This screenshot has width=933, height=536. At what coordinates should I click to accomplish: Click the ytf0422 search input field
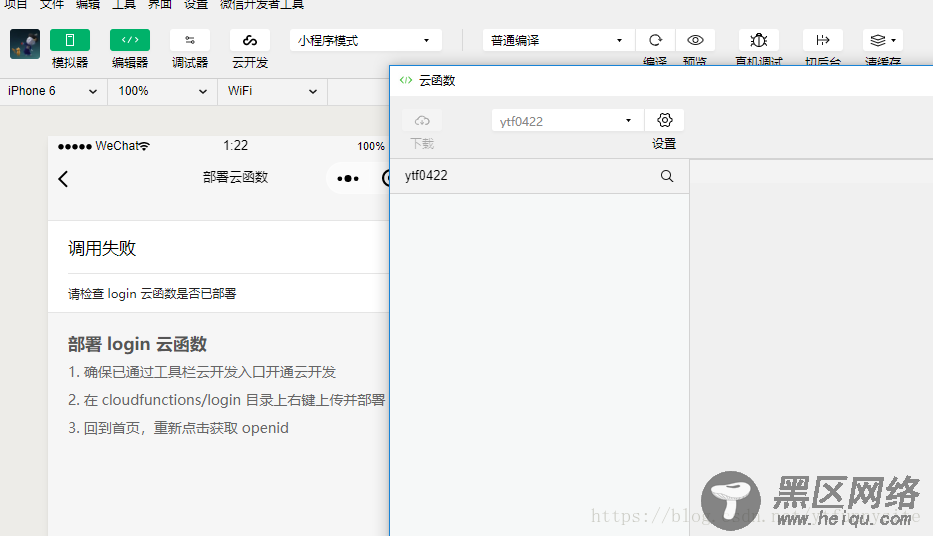[x=540, y=176]
